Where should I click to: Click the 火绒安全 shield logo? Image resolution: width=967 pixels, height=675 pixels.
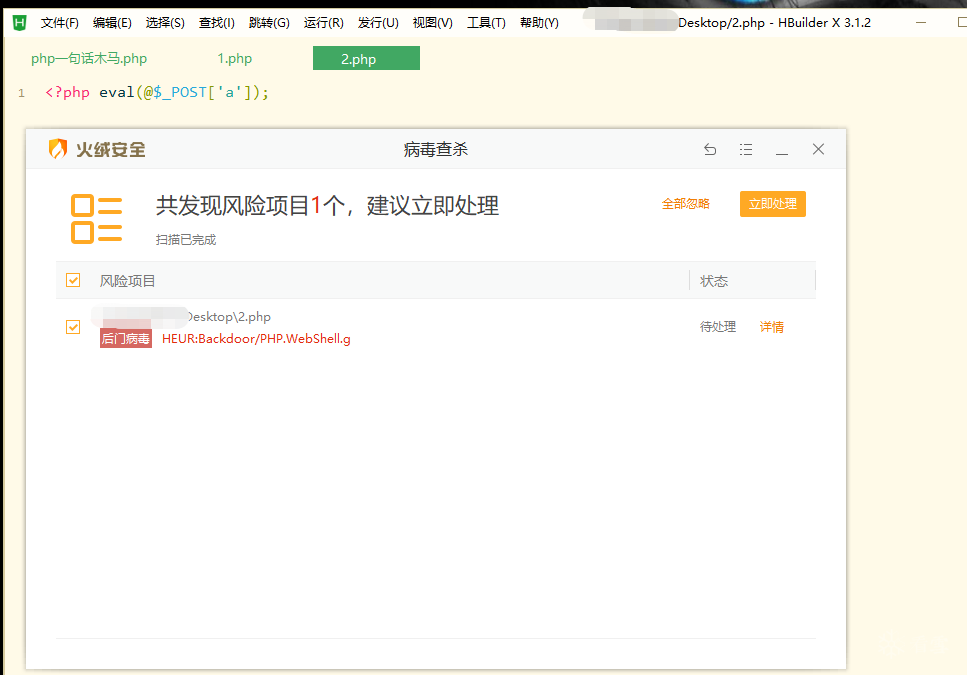pyautogui.click(x=57, y=149)
